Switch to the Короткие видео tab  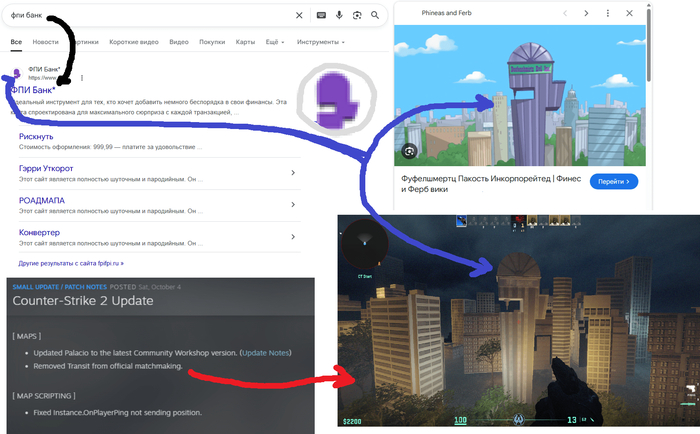135,42
